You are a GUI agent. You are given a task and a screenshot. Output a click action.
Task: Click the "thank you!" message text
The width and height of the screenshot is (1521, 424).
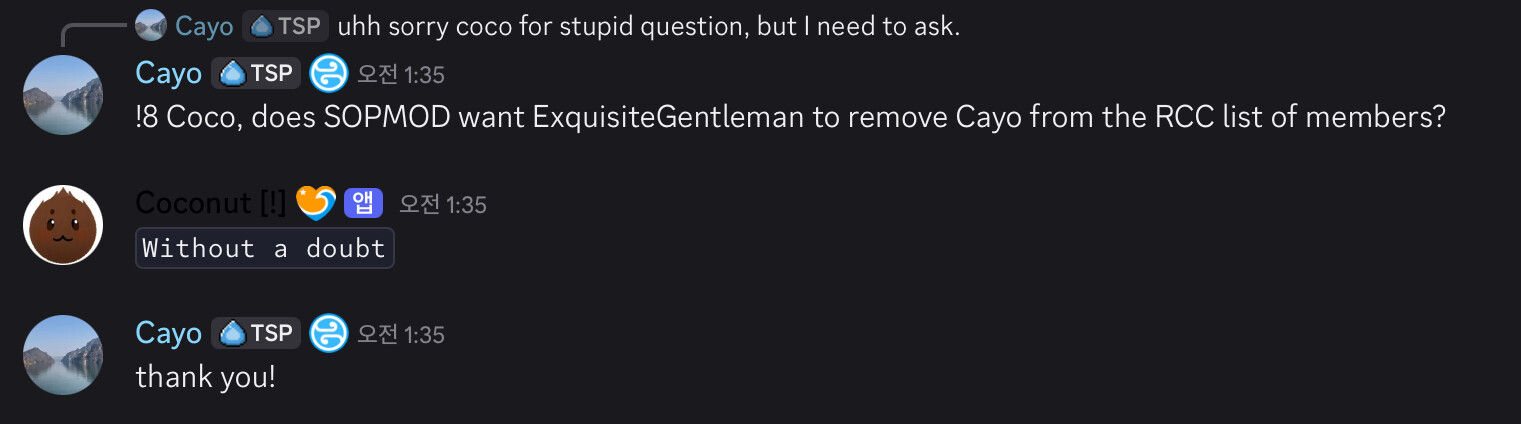click(205, 377)
